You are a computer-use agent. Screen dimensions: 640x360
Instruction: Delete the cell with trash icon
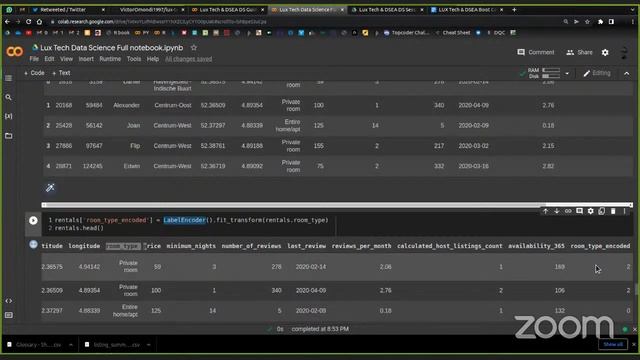613,211
